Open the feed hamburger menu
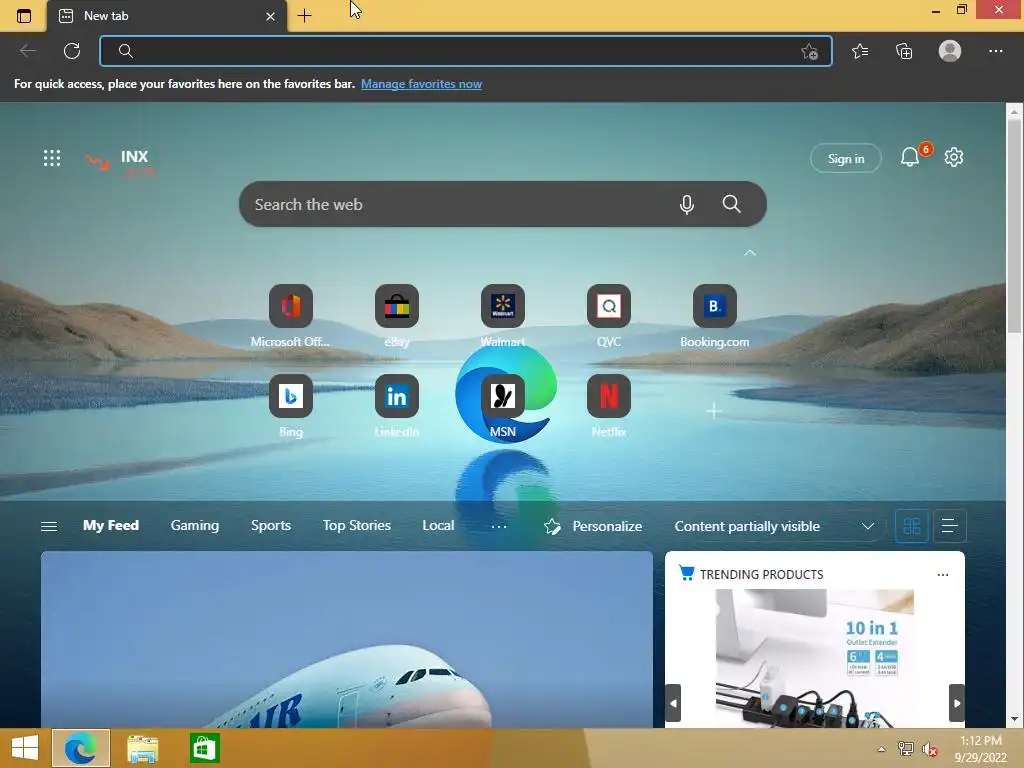Viewport: 1024px width, 768px height. [x=49, y=526]
